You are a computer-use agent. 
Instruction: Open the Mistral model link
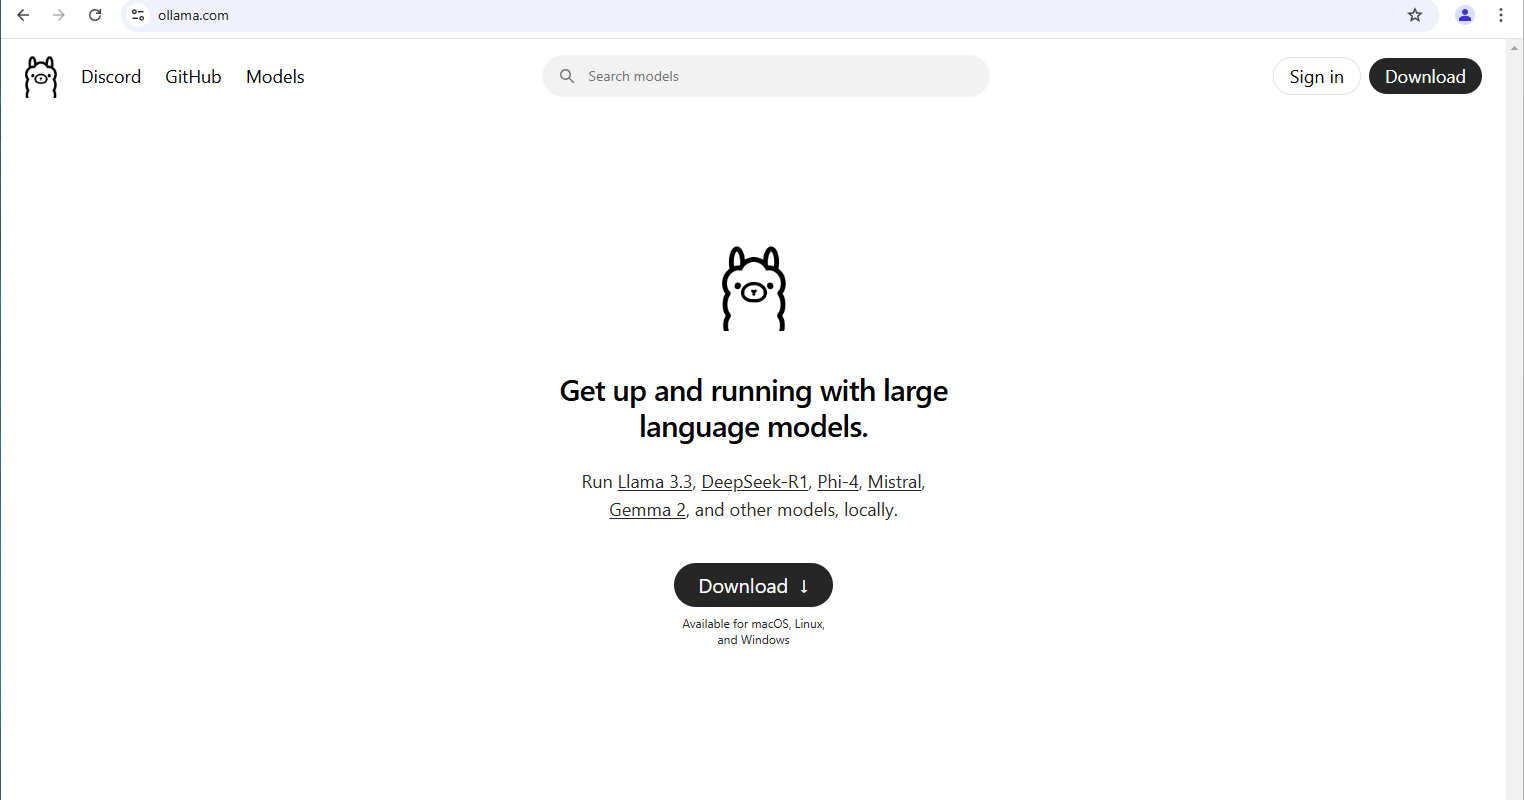[894, 482]
